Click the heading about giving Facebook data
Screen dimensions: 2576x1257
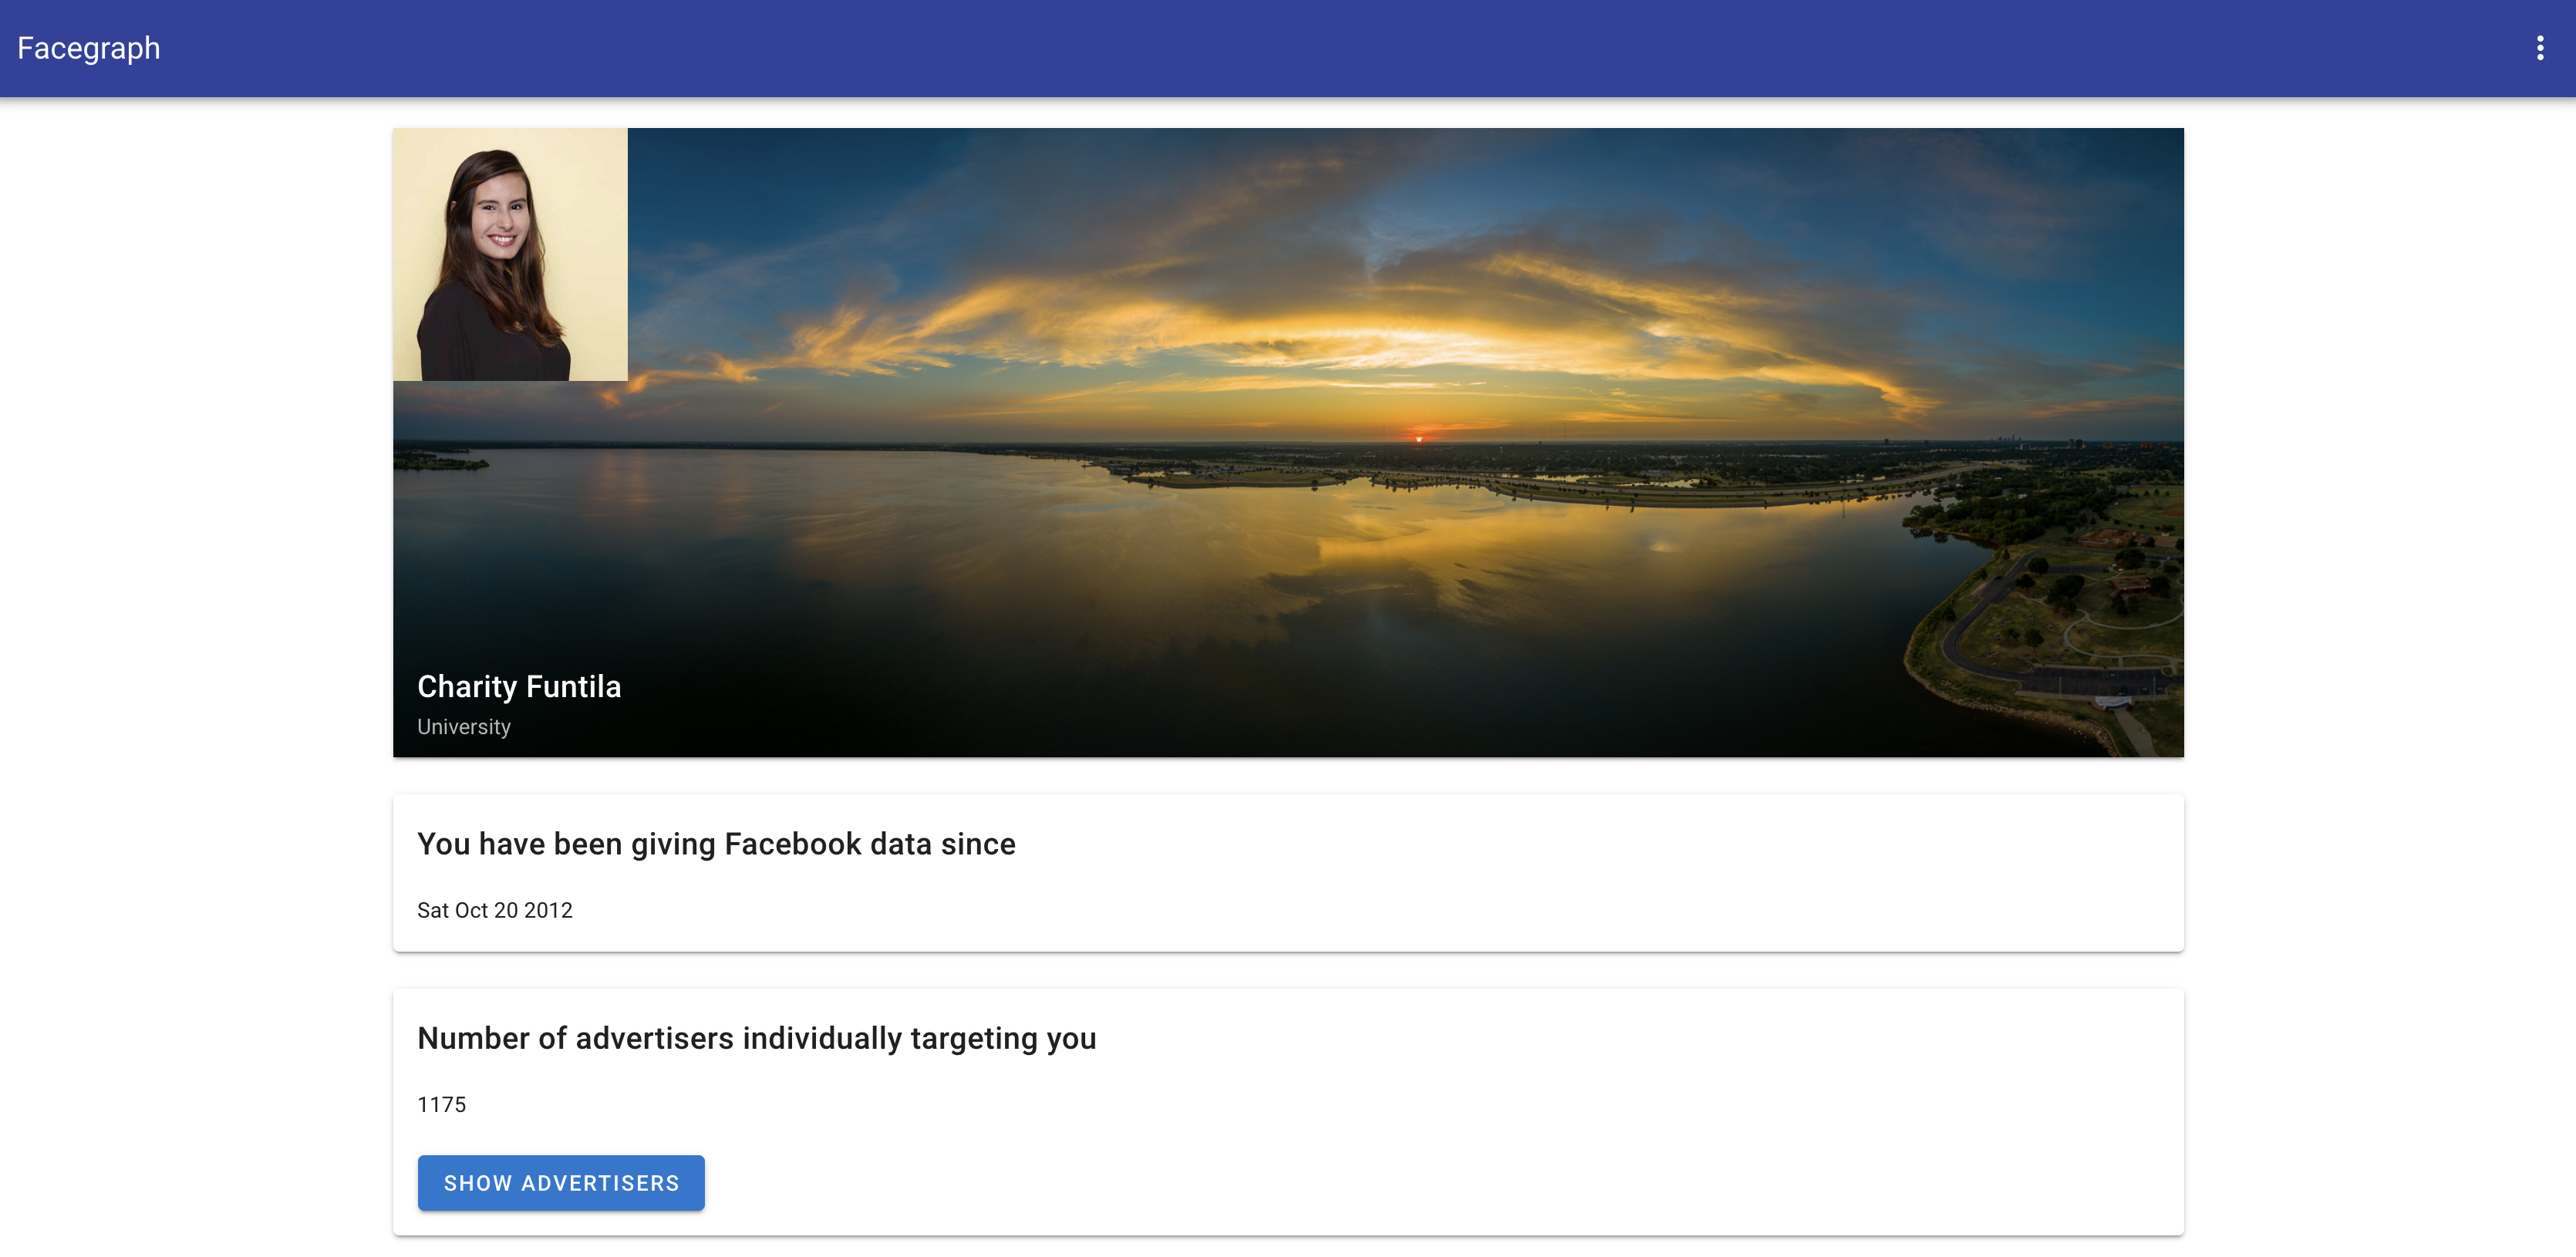click(716, 844)
